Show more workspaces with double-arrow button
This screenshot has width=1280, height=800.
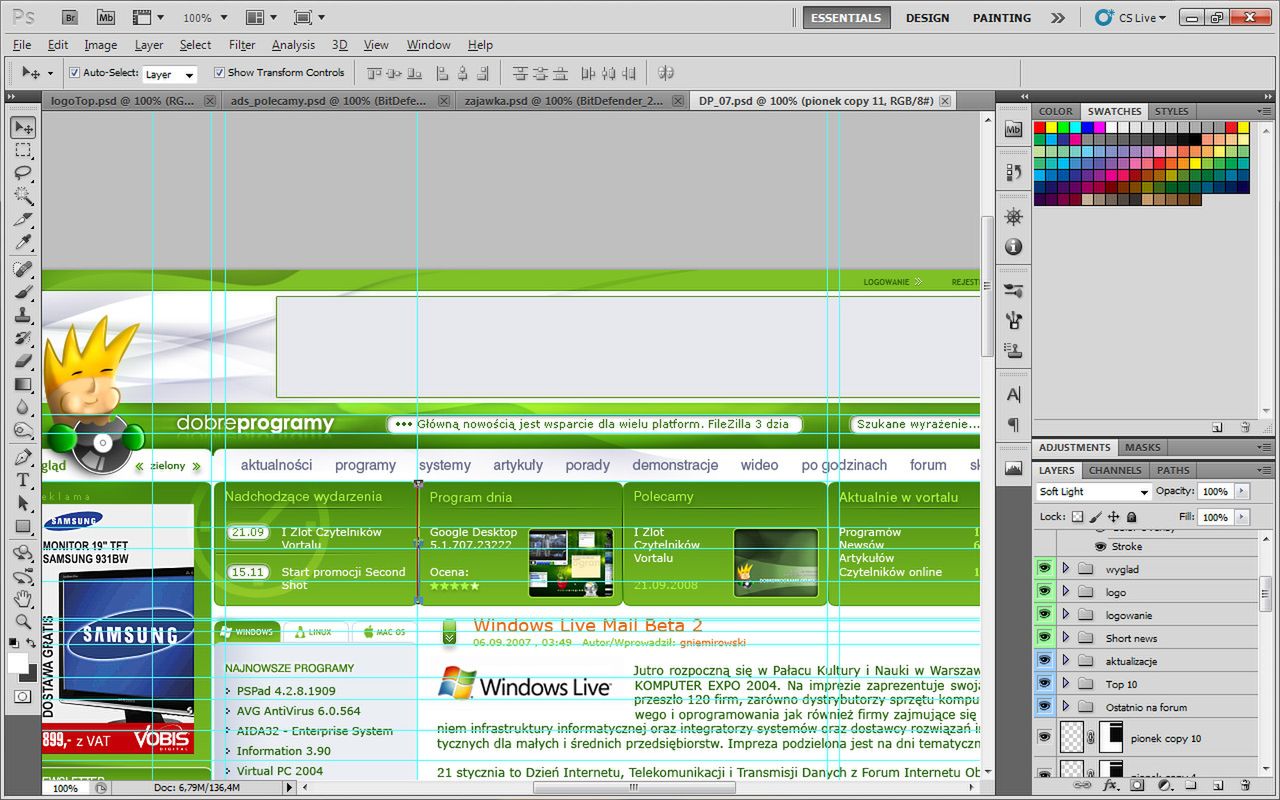pyautogui.click(x=1057, y=18)
